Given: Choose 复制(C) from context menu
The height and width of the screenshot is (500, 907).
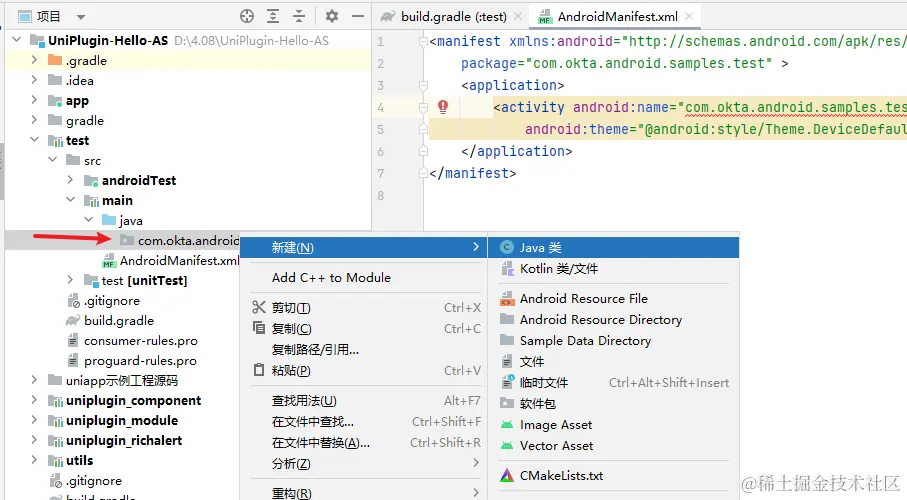Looking at the screenshot, I should pos(364,329).
